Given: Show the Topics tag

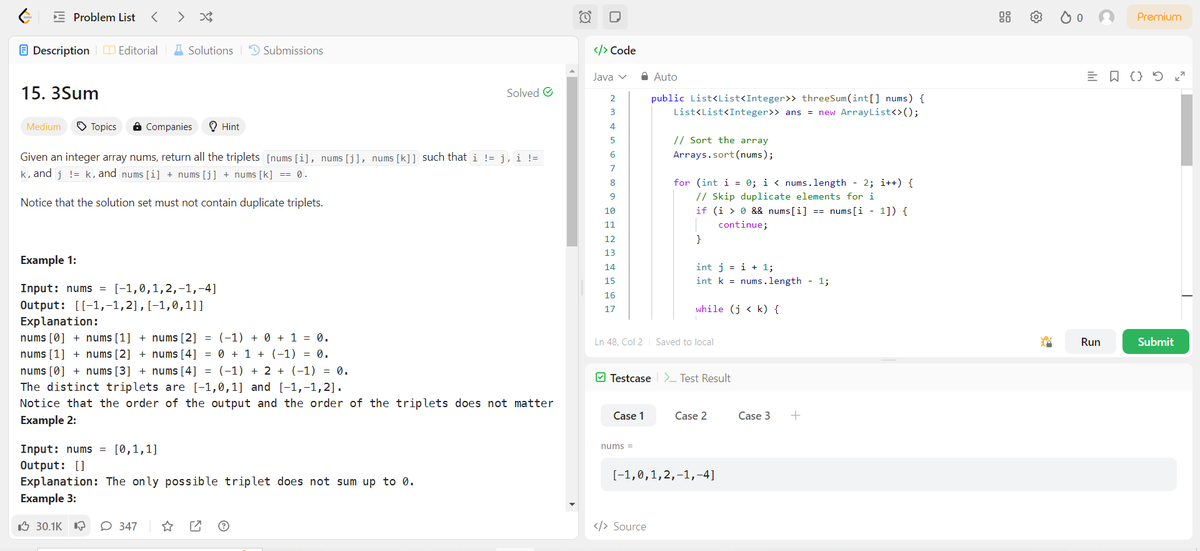Looking at the screenshot, I should [97, 127].
